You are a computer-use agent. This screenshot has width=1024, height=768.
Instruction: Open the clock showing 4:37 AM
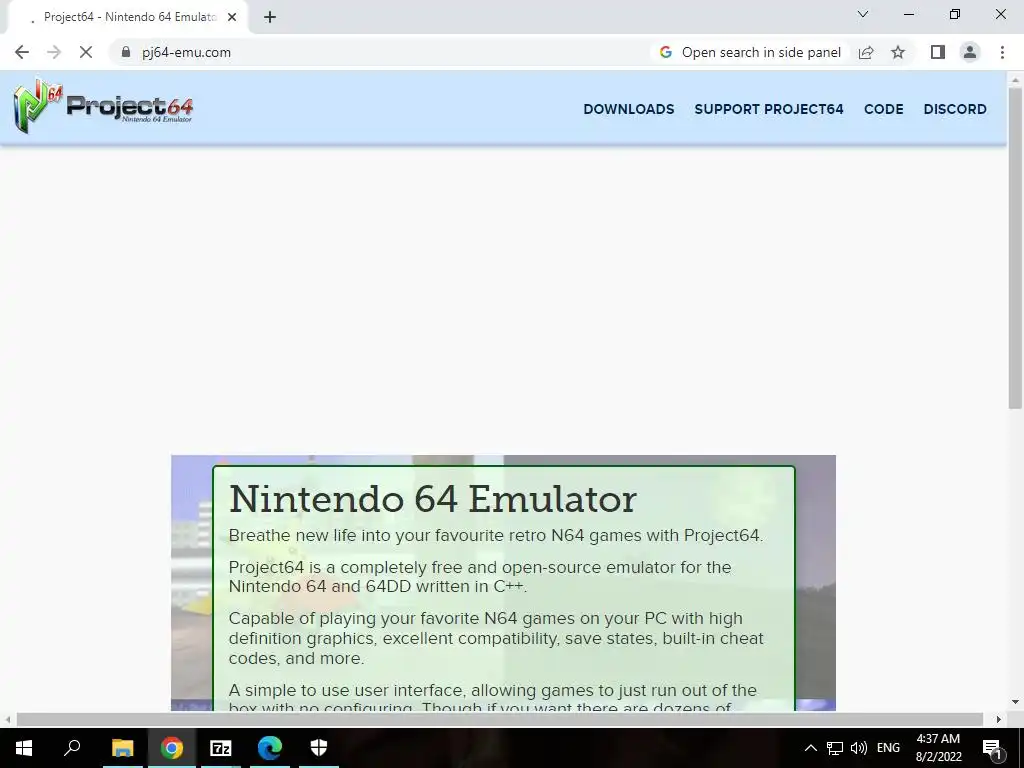pyautogui.click(x=938, y=748)
